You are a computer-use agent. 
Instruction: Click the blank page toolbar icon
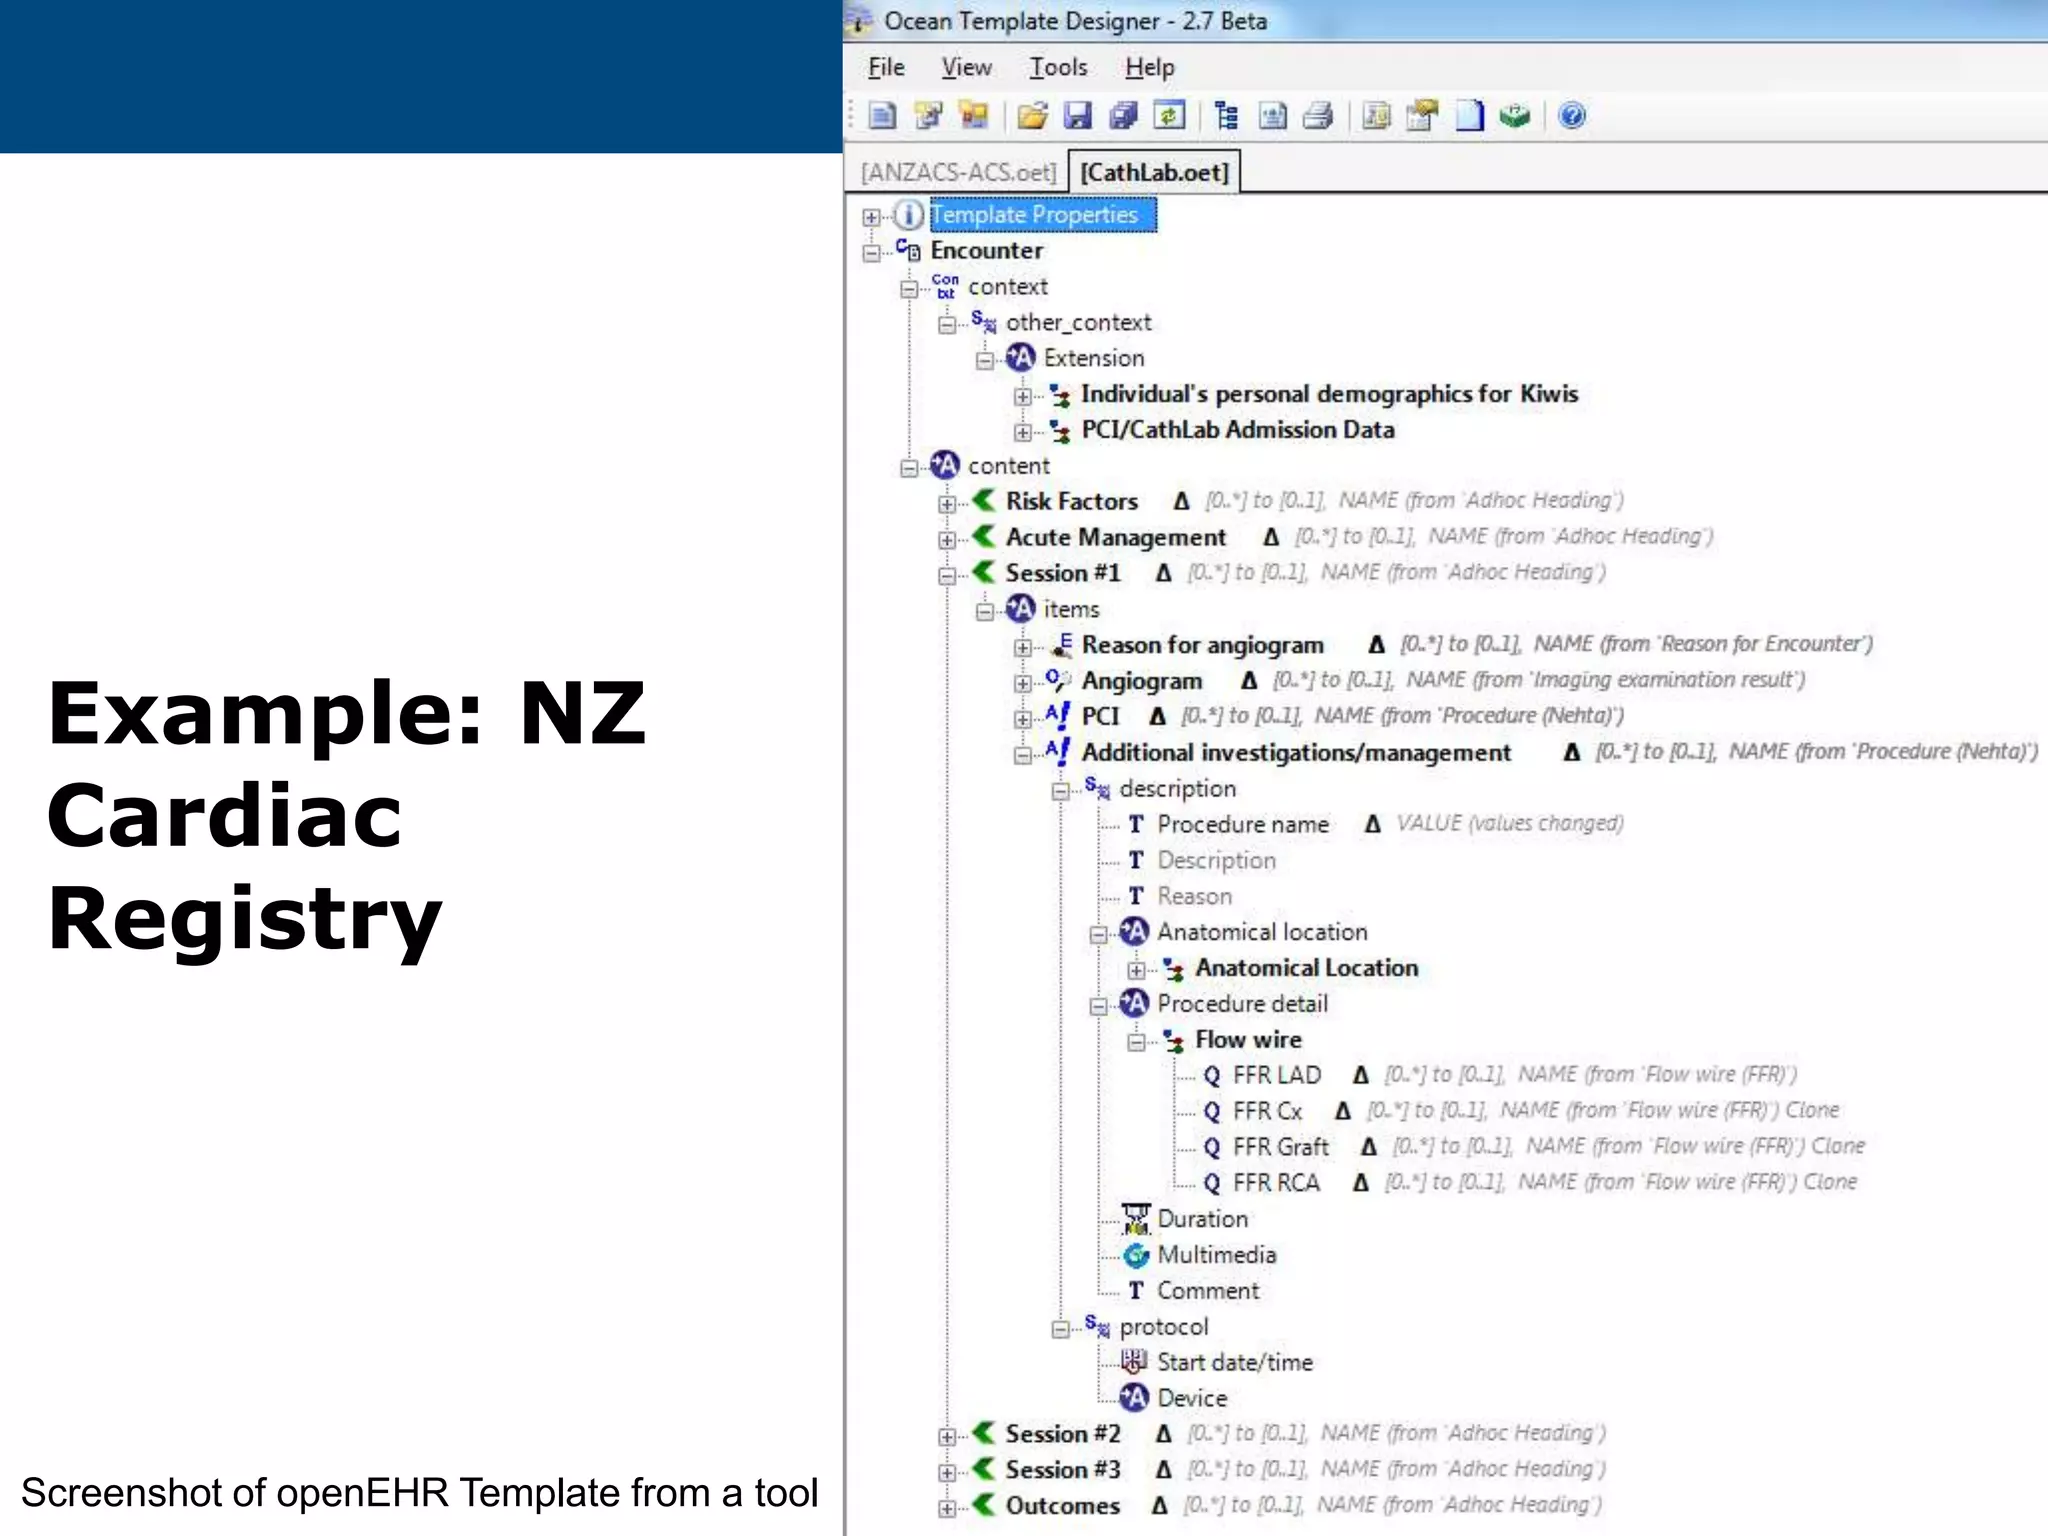1469,116
